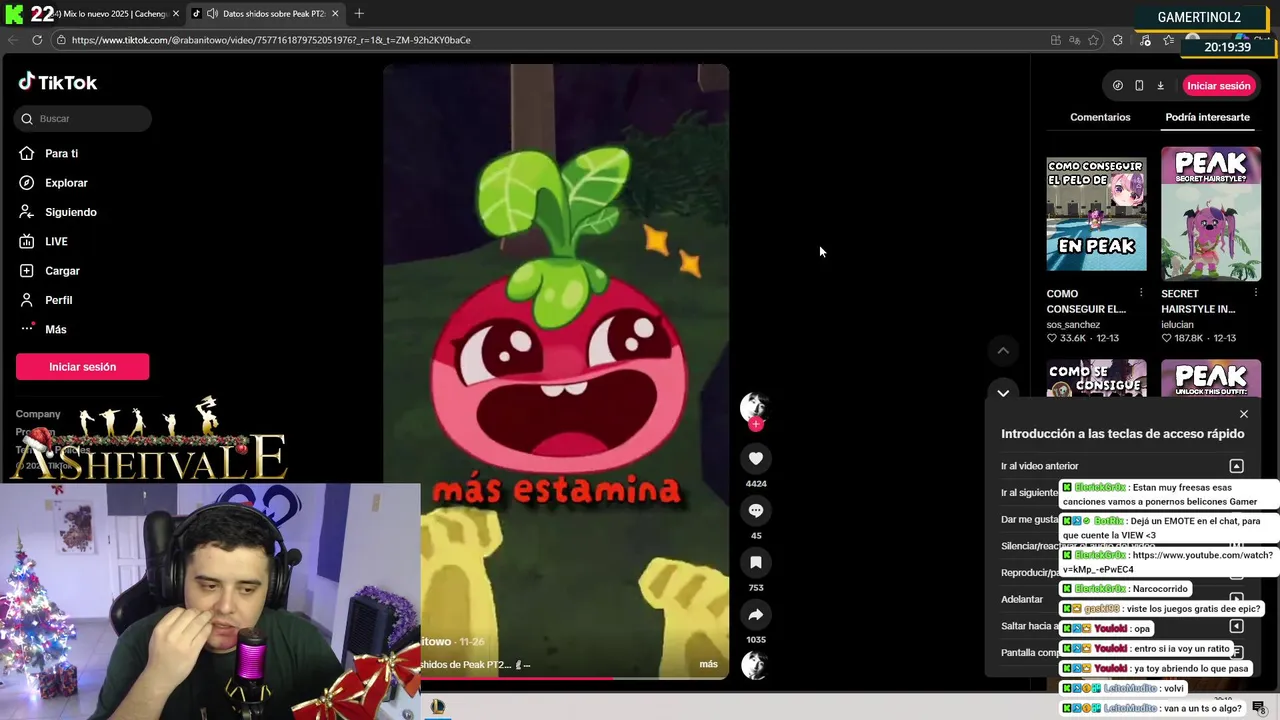1280x720 pixels.
Task: Go to next video arrow
Action: tap(1003, 393)
